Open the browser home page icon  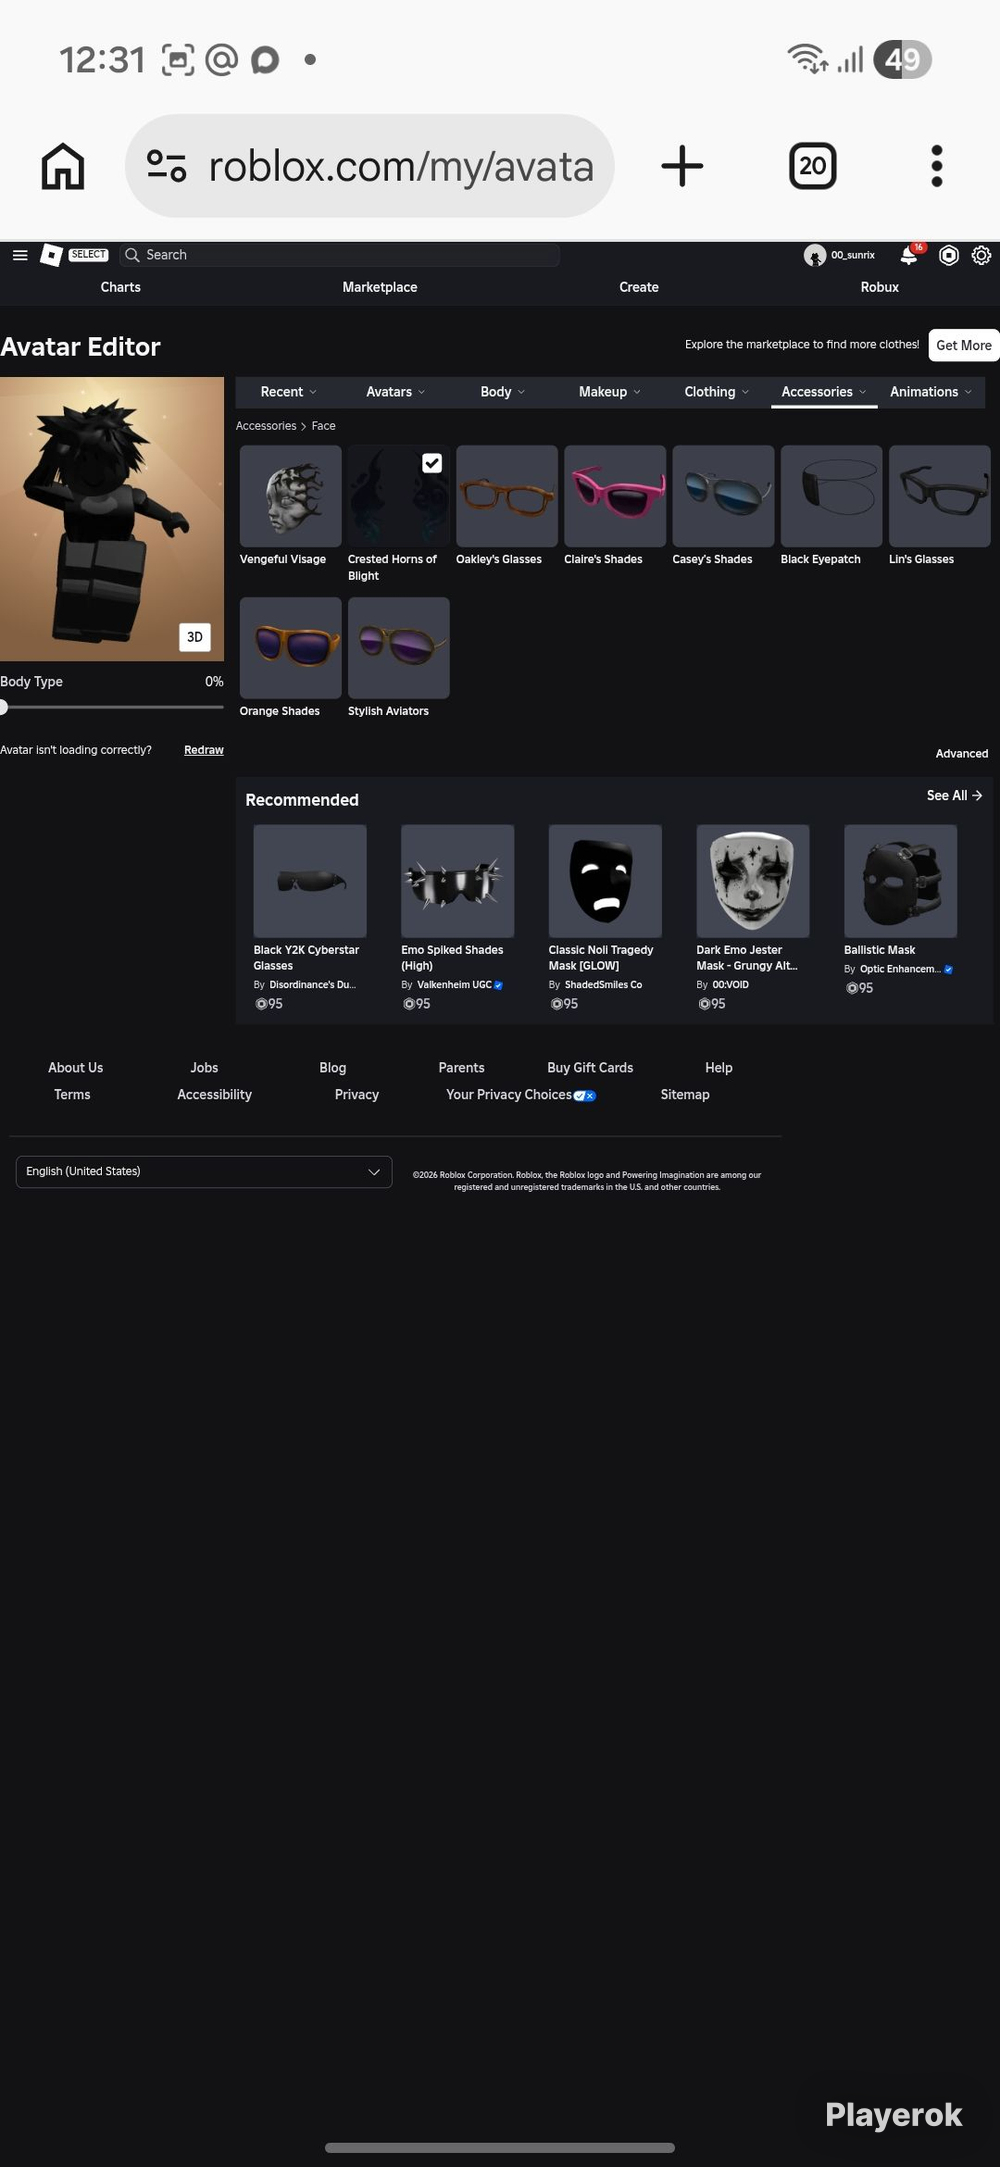click(x=63, y=166)
